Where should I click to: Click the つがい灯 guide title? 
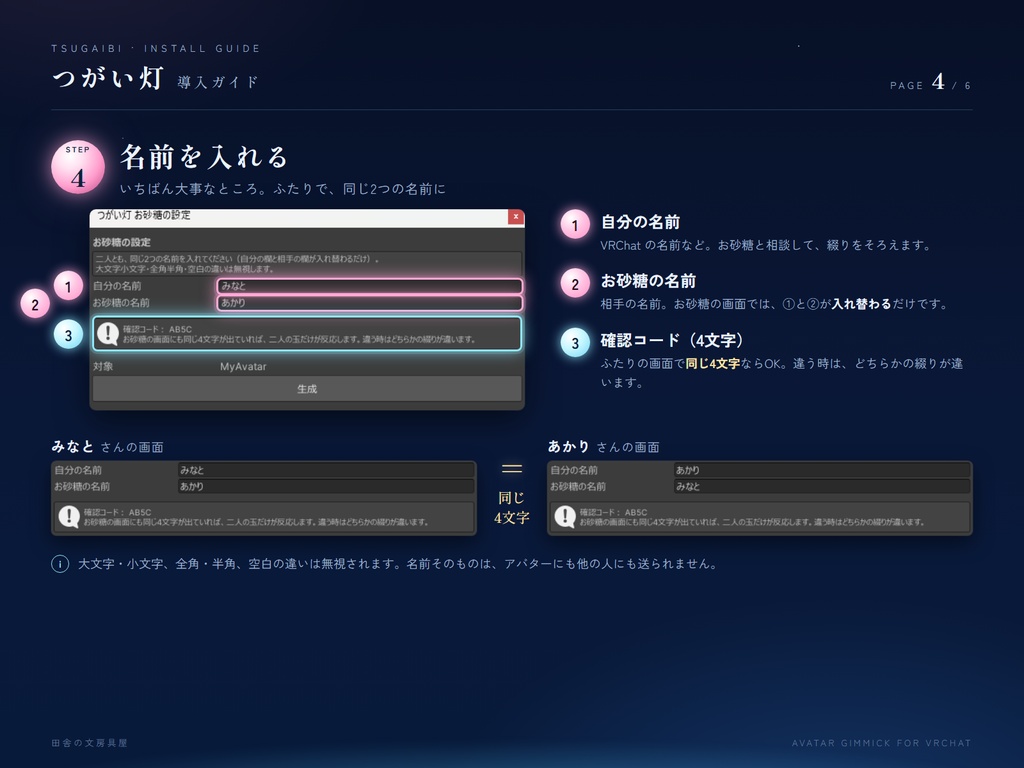(108, 78)
